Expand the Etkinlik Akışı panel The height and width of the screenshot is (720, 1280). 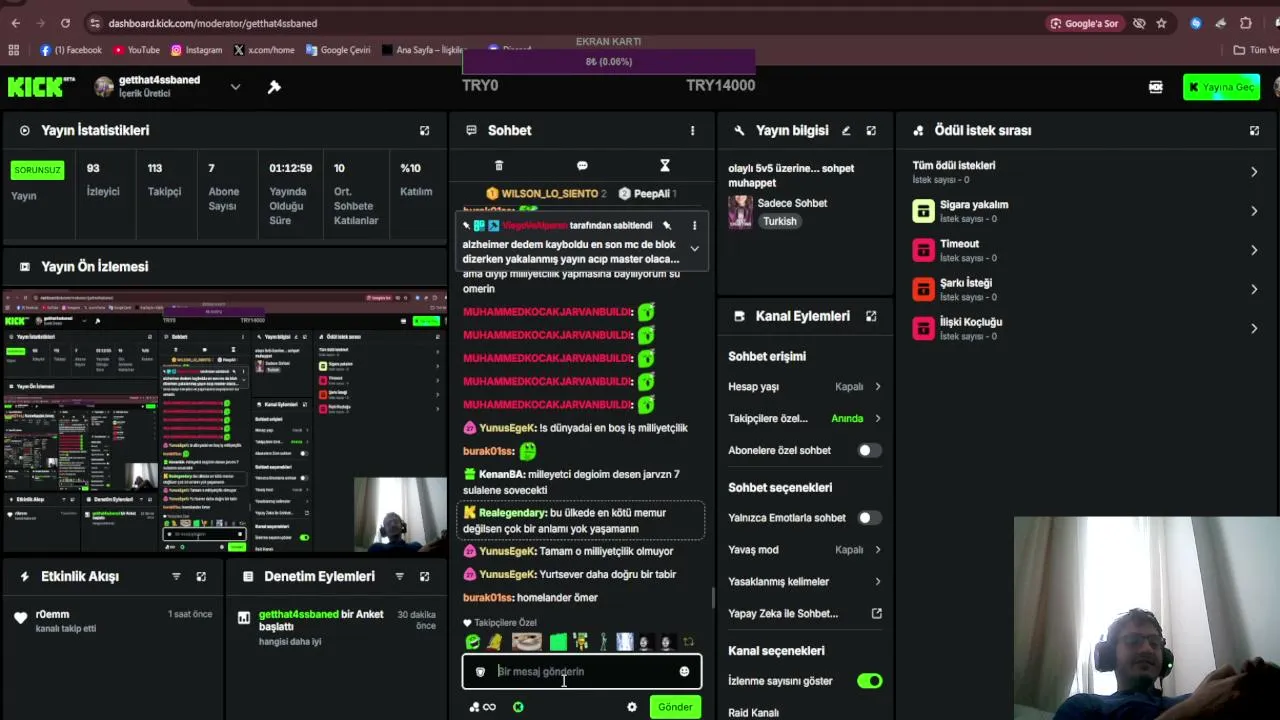[x=201, y=577]
